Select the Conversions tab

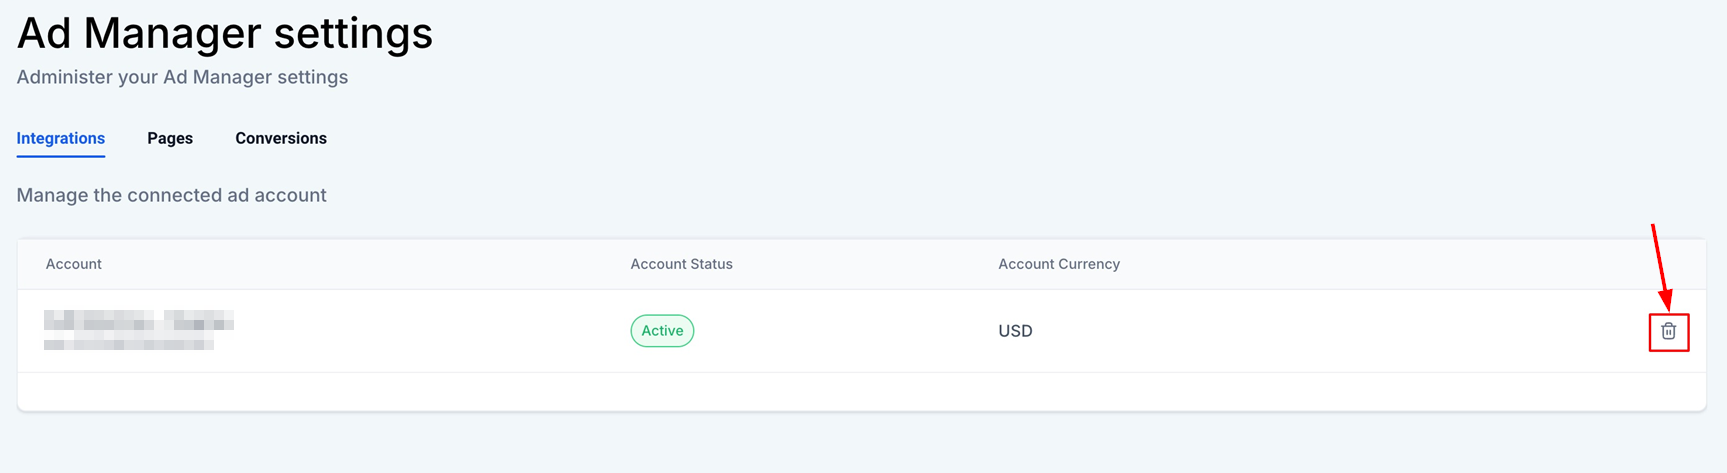point(281,138)
